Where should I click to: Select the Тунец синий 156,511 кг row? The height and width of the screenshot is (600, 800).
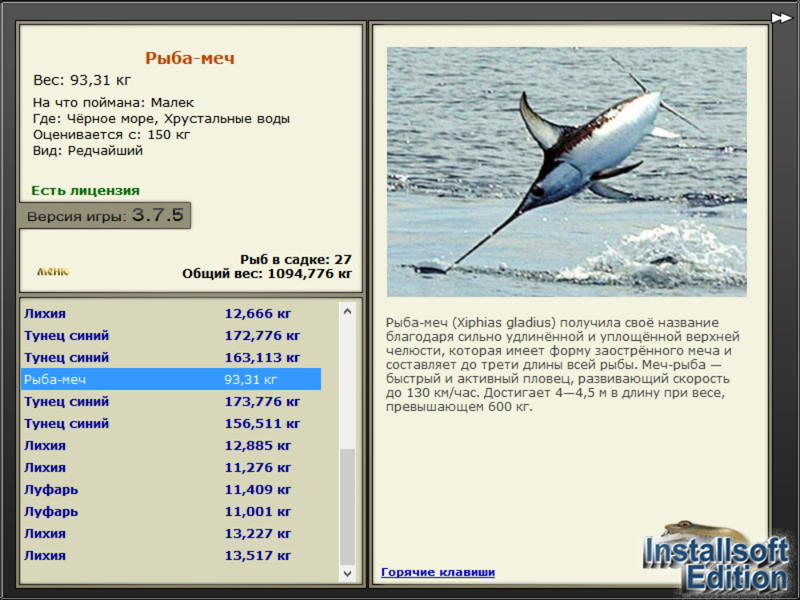[x=171, y=423]
